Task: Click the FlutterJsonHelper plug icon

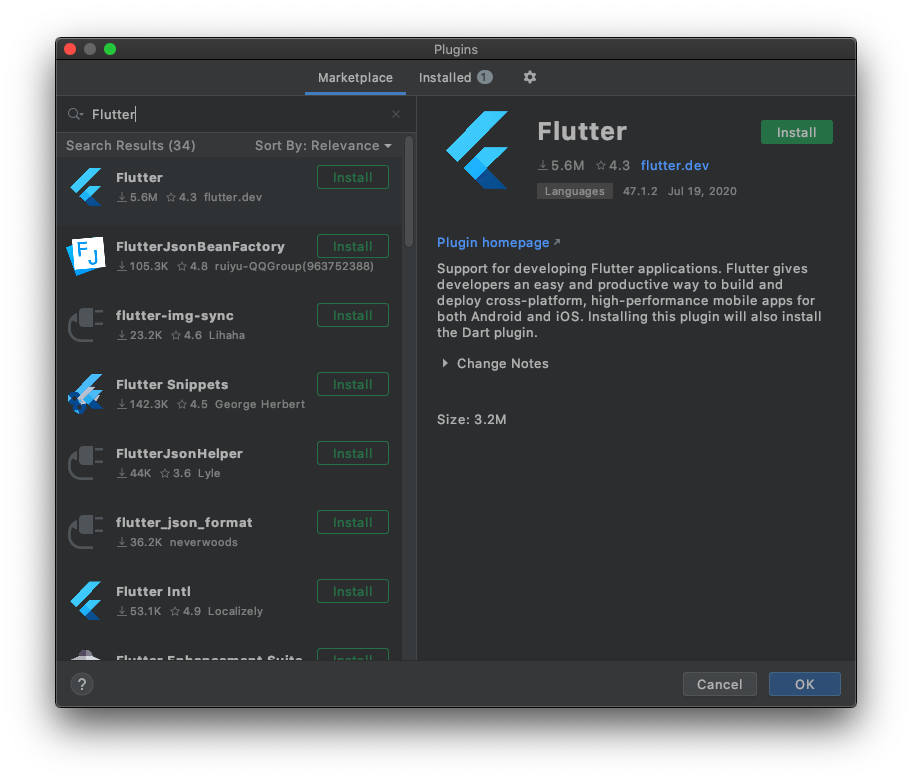Action: [x=86, y=462]
